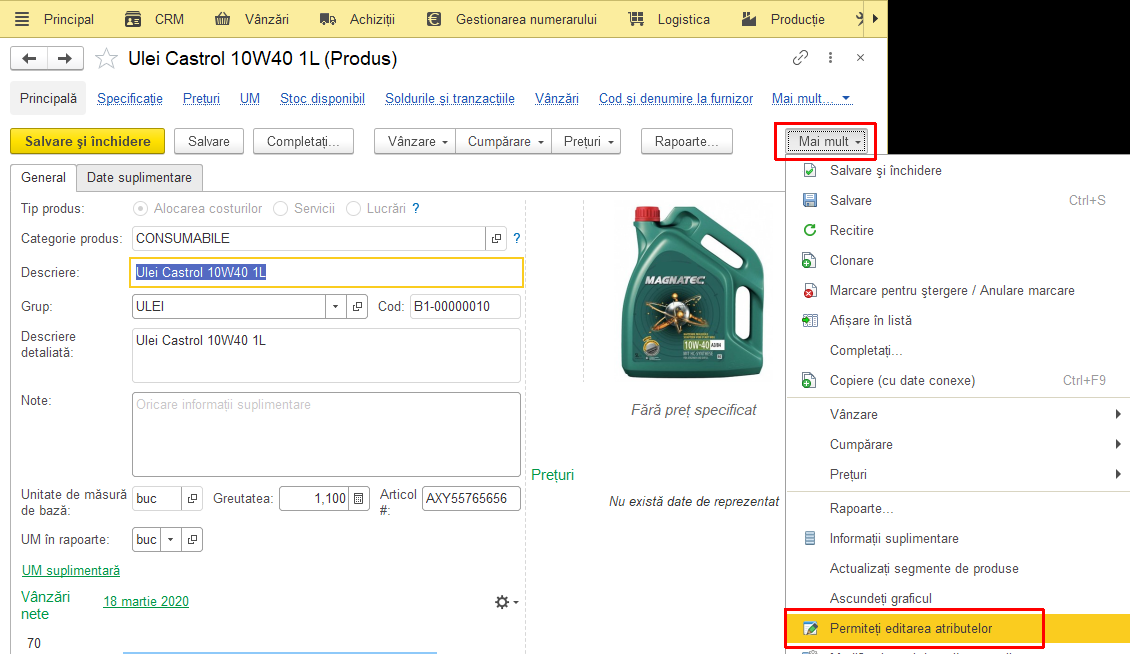Select Lucrări radio button
The height and width of the screenshot is (654, 1130).
click(353, 208)
